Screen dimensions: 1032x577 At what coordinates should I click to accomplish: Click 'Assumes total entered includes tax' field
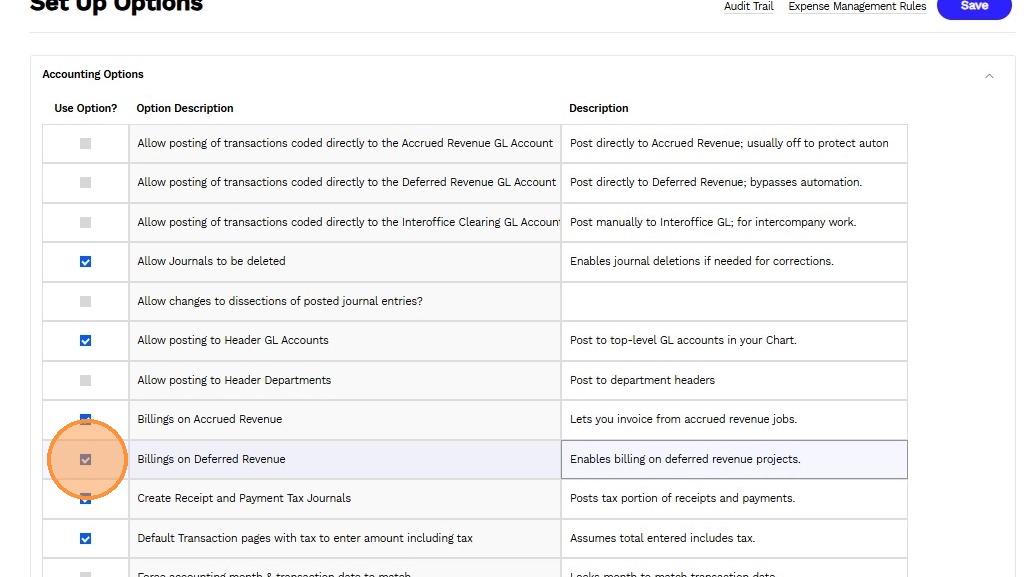click(x=733, y=539)
